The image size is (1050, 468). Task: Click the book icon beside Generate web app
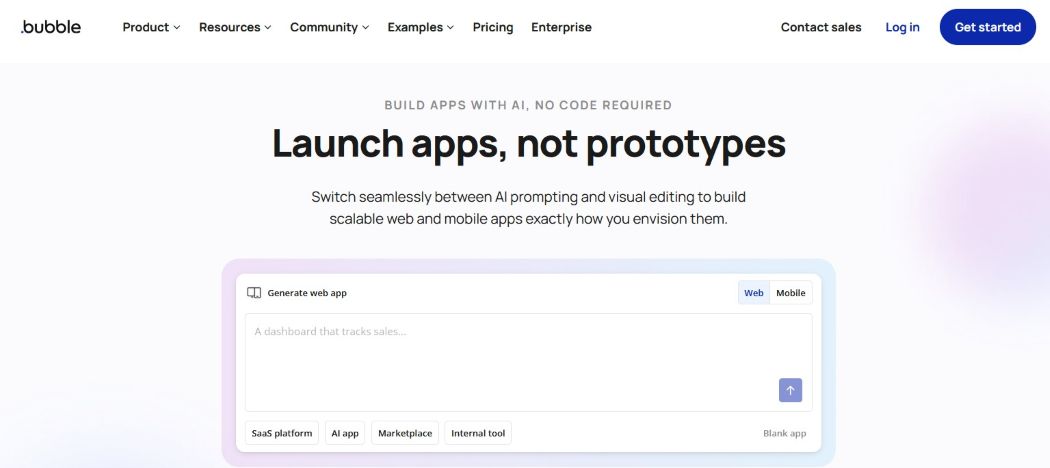[x=254, y=293]
